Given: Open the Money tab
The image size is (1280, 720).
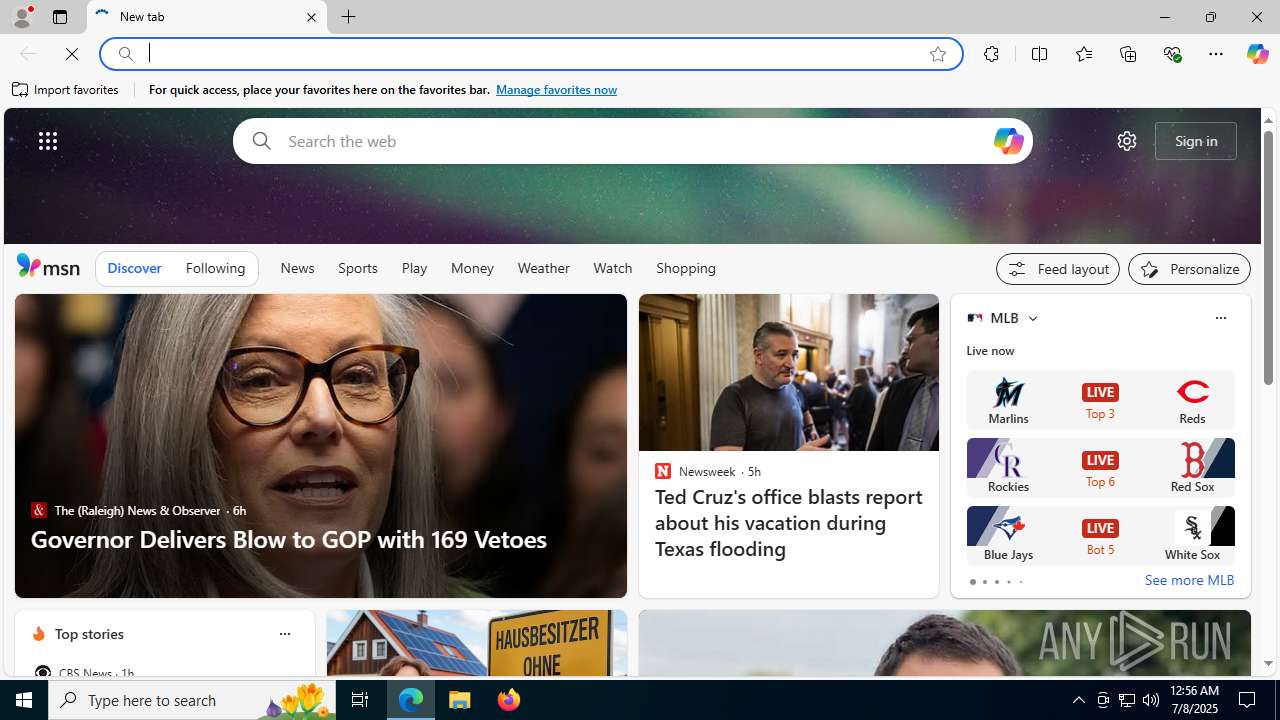Looking at the screenshot, I should click(x=472, y=268).
